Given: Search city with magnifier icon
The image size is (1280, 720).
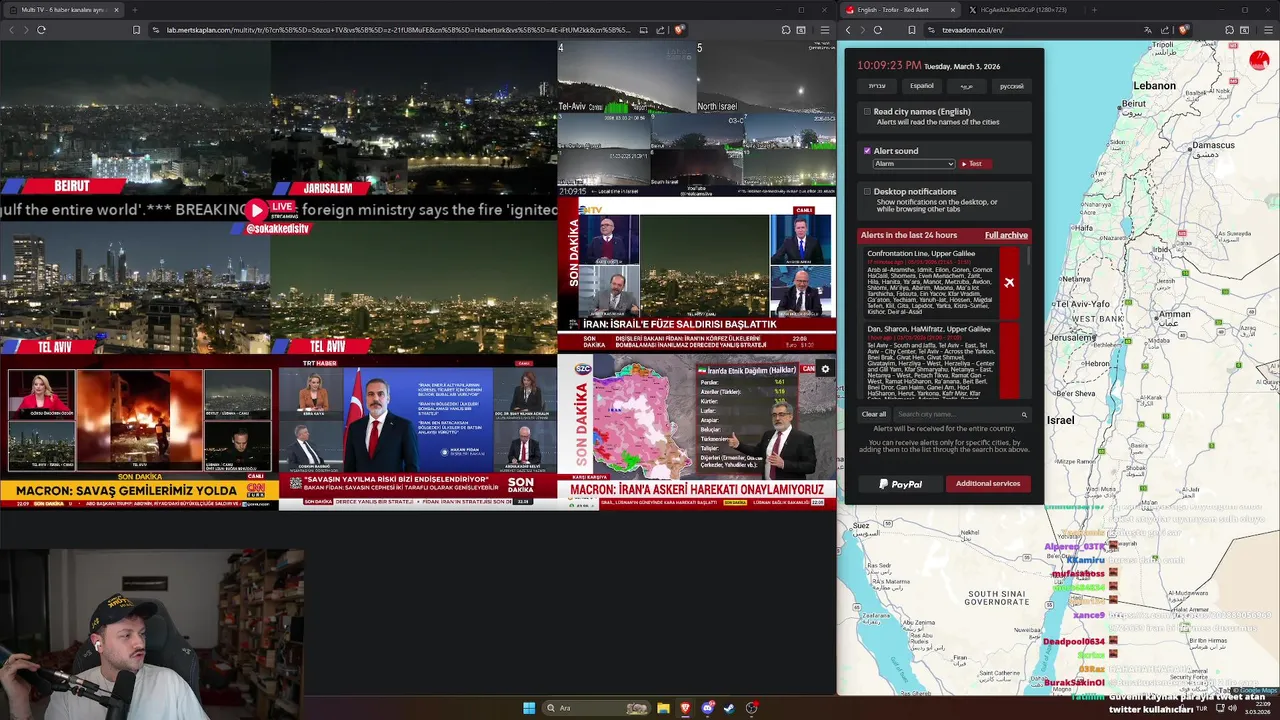Looking at the screenshot, I should click(x=1024, y=414).
